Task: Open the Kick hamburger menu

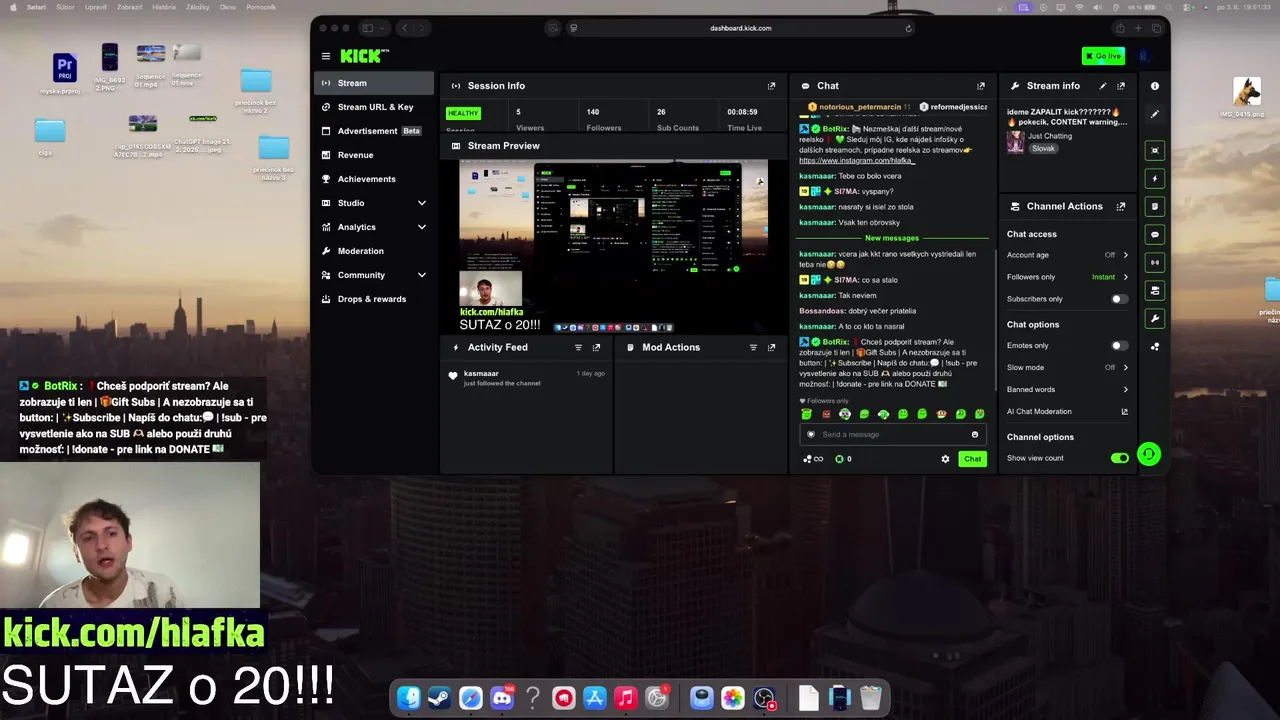Action: pyautogui.click(x=325, y=56)
